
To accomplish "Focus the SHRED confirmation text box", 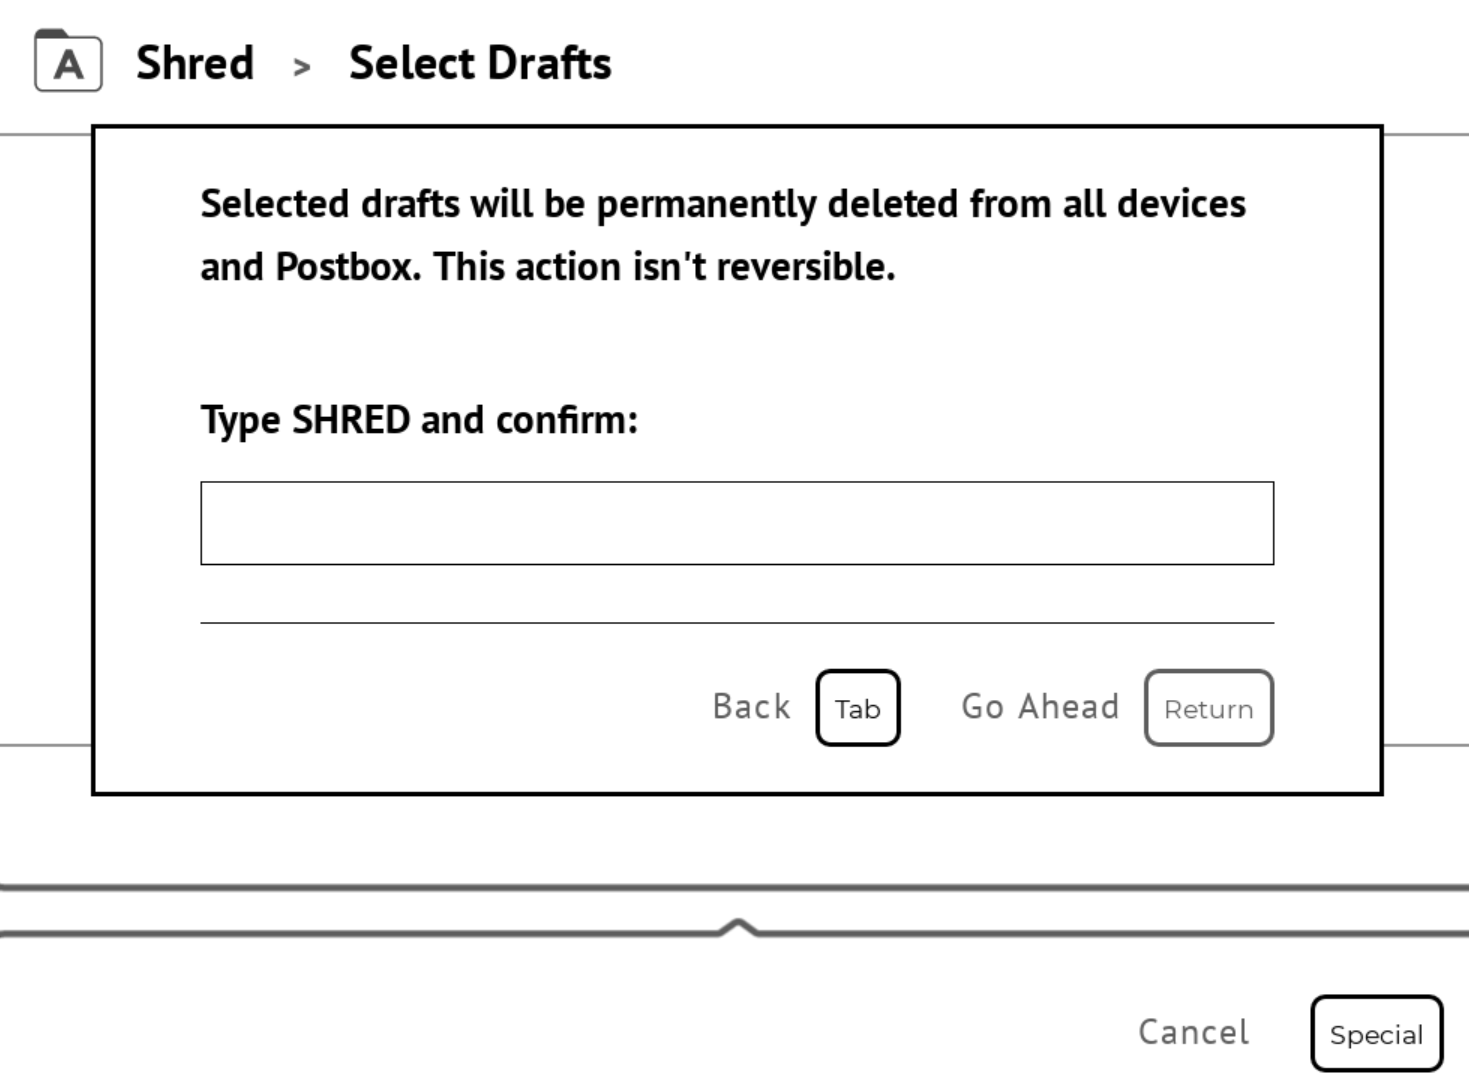I will tap(737, 523).
